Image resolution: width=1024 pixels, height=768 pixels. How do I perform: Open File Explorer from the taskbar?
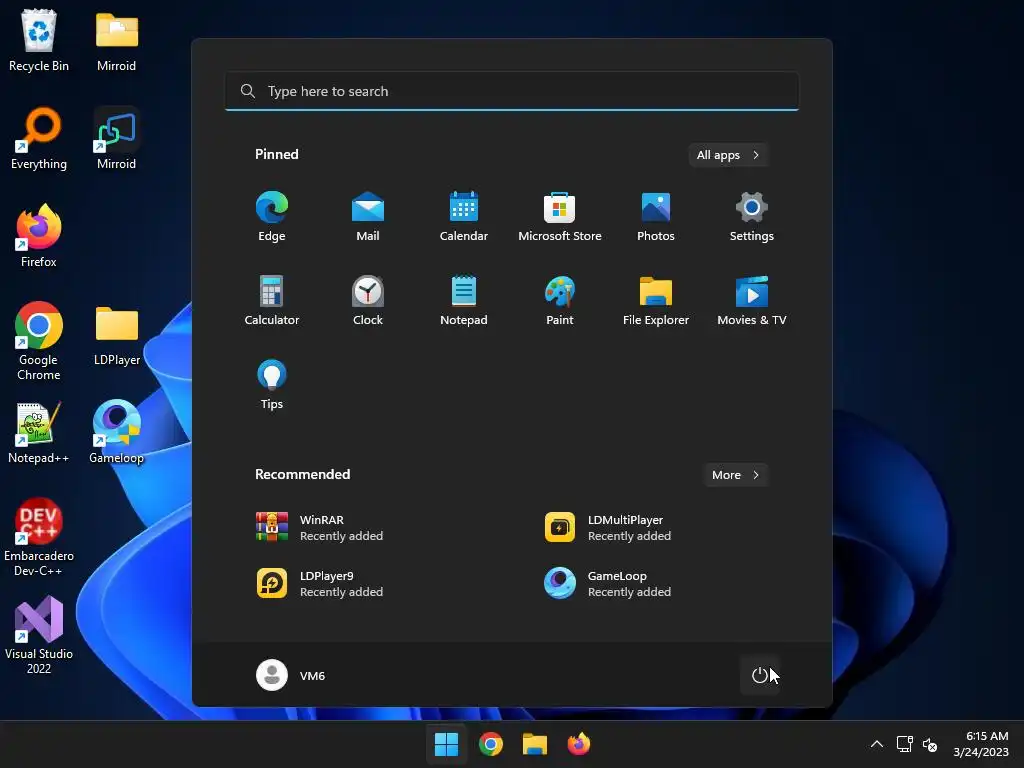point(534,744)
